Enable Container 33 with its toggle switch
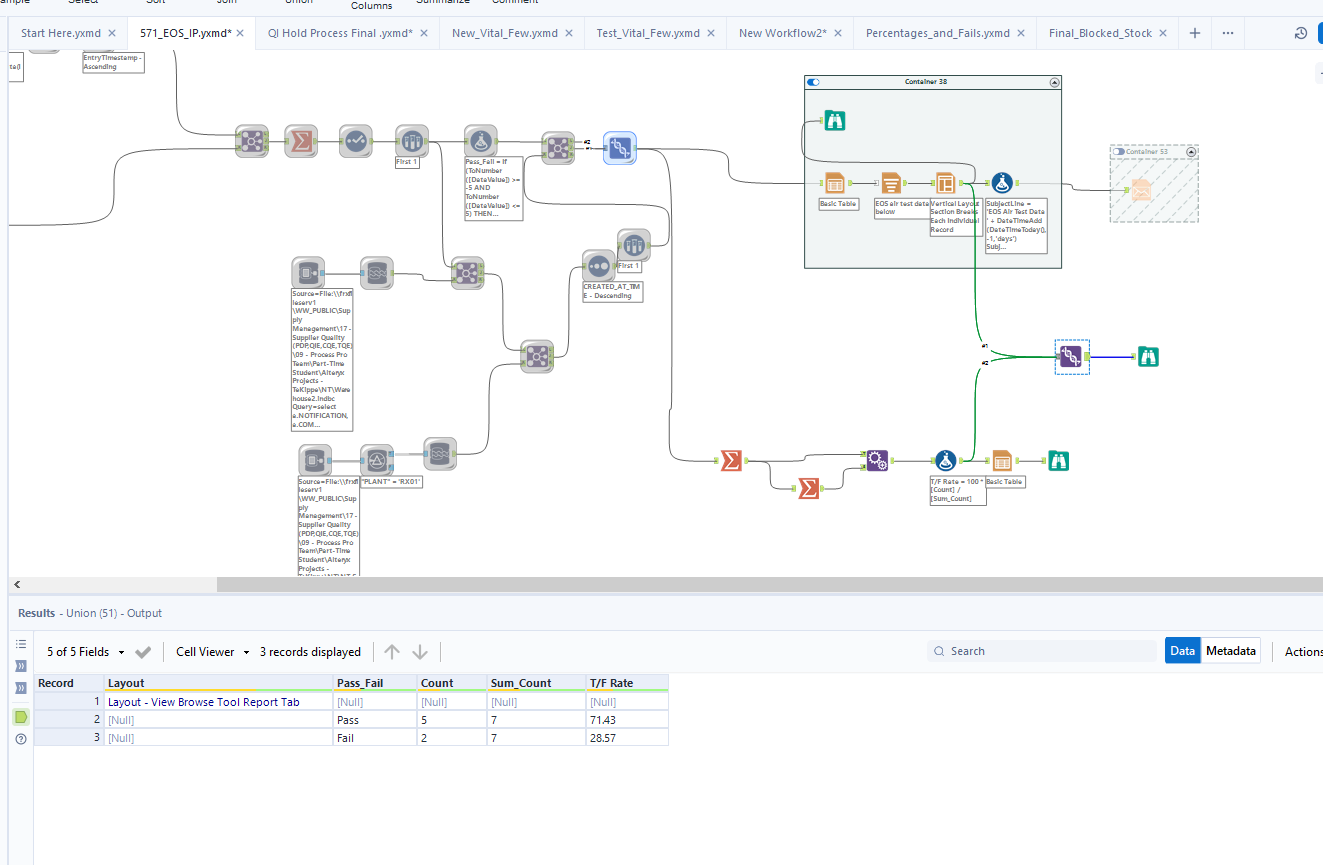1323x865 pixels. (1117, 152)
